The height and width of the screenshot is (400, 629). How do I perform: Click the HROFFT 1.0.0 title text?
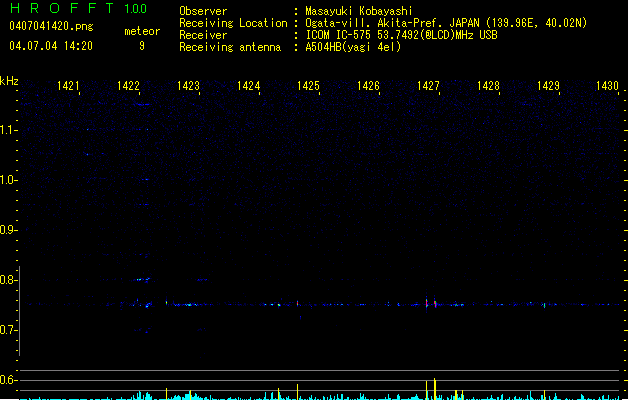click(x=78, y=8)
